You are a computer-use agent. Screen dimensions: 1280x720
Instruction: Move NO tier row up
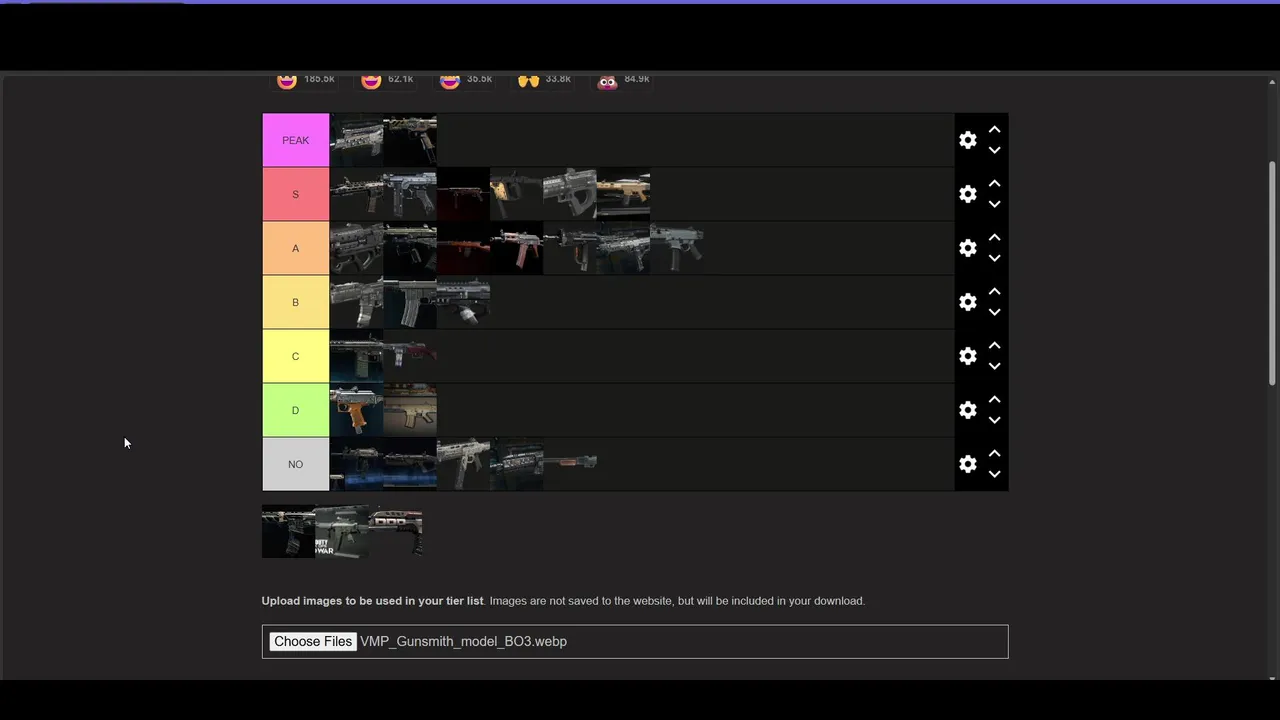[994, 454]
